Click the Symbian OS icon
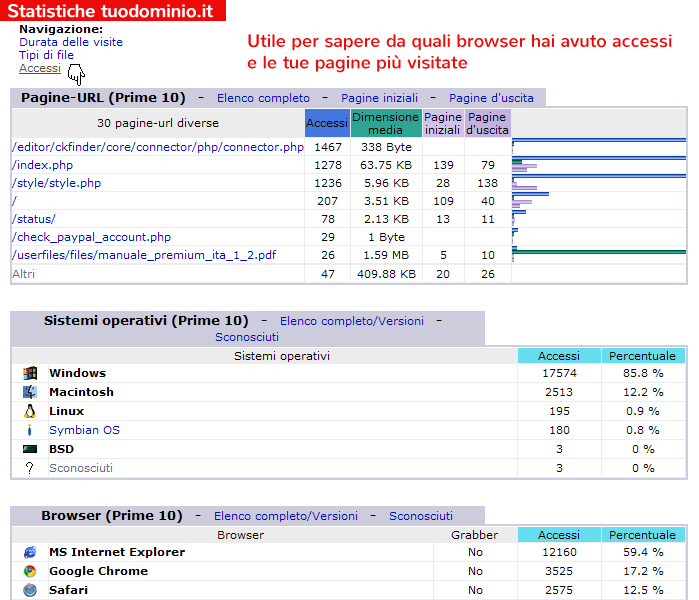Viewport: 699px width, 600px height. (30, 430)
